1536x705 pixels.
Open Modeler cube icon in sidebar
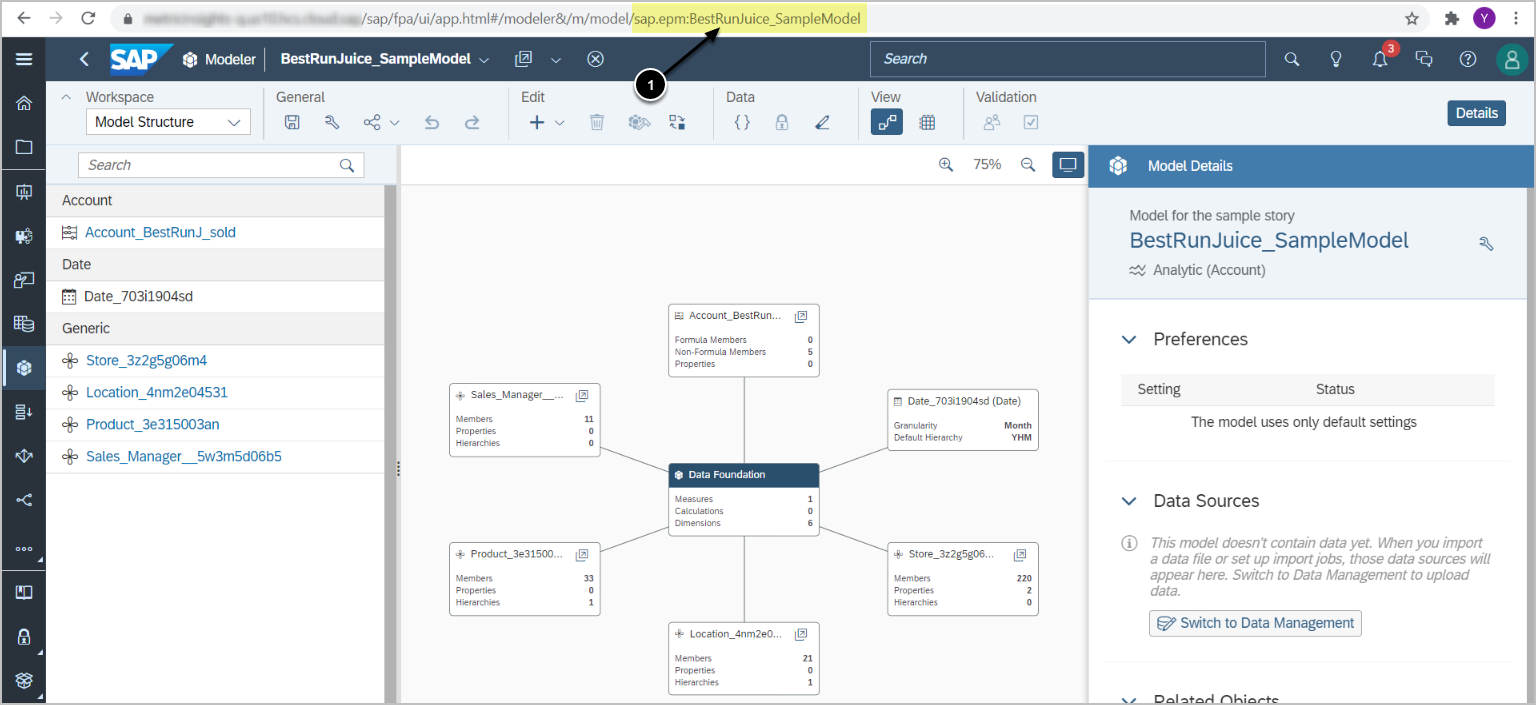pos(24,368)
